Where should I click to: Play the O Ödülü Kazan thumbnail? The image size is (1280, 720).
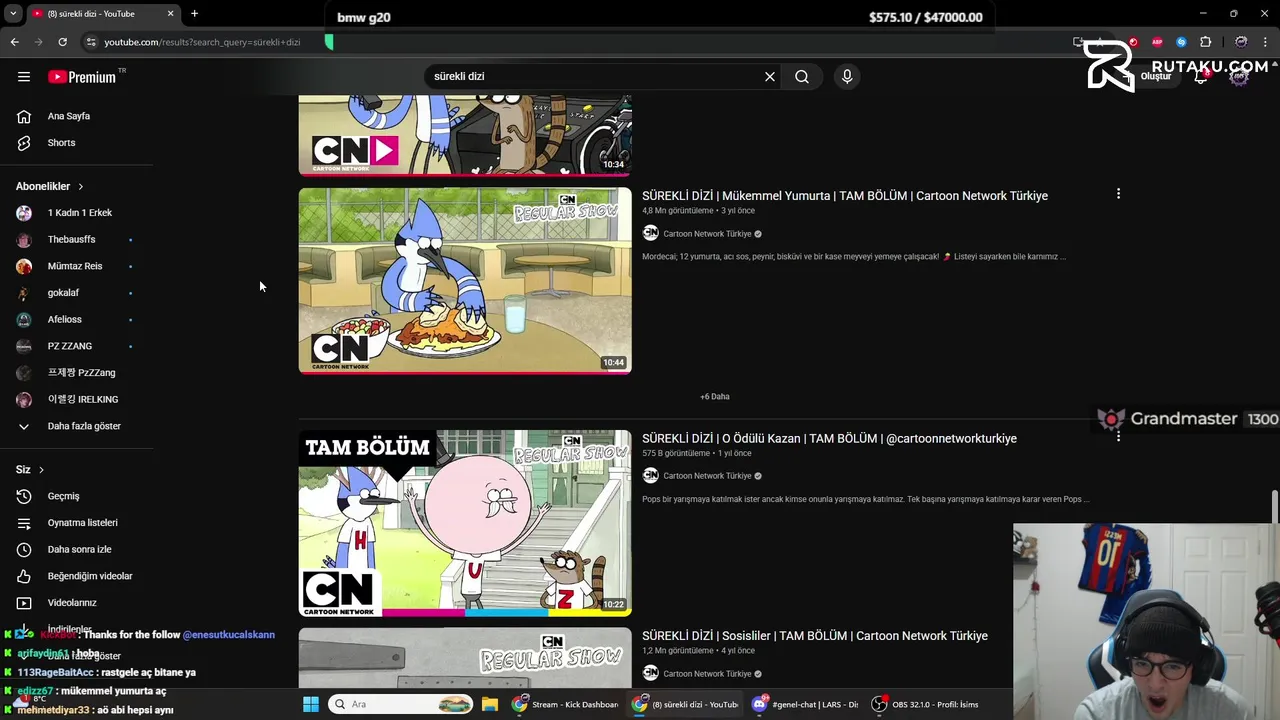click(465, 523)
